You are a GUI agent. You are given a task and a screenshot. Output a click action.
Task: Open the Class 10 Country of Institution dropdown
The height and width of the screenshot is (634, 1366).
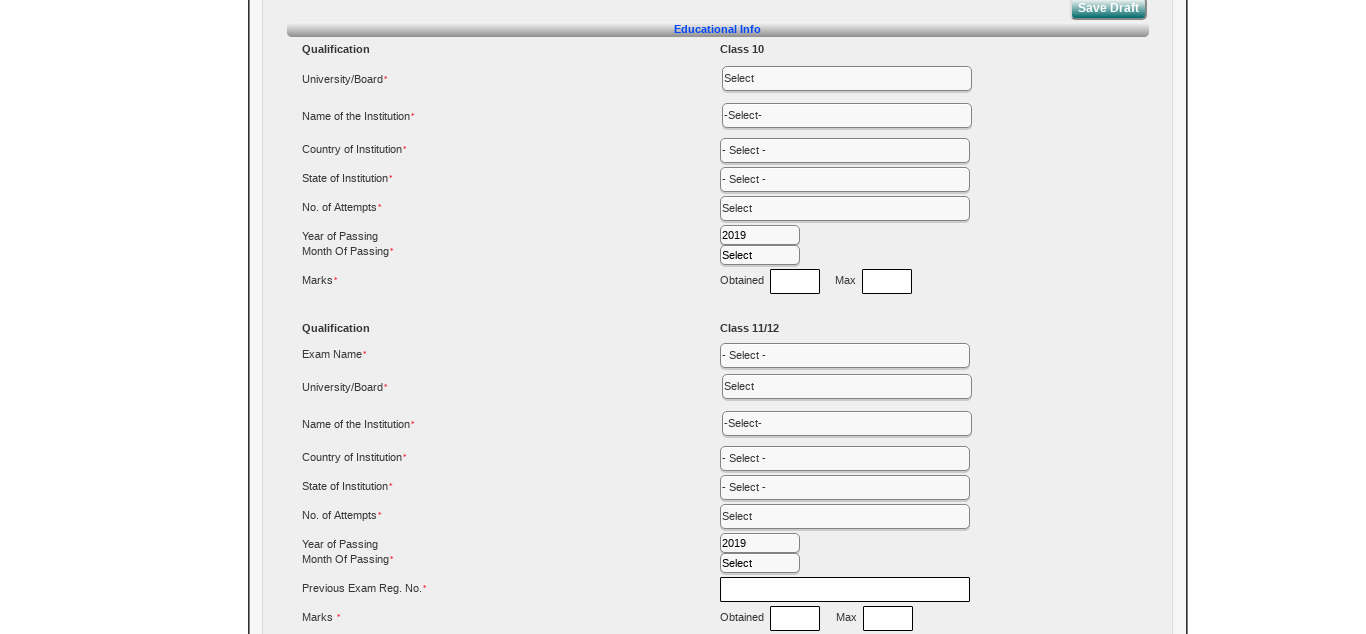pyautogui.click(x=844, y=150)
